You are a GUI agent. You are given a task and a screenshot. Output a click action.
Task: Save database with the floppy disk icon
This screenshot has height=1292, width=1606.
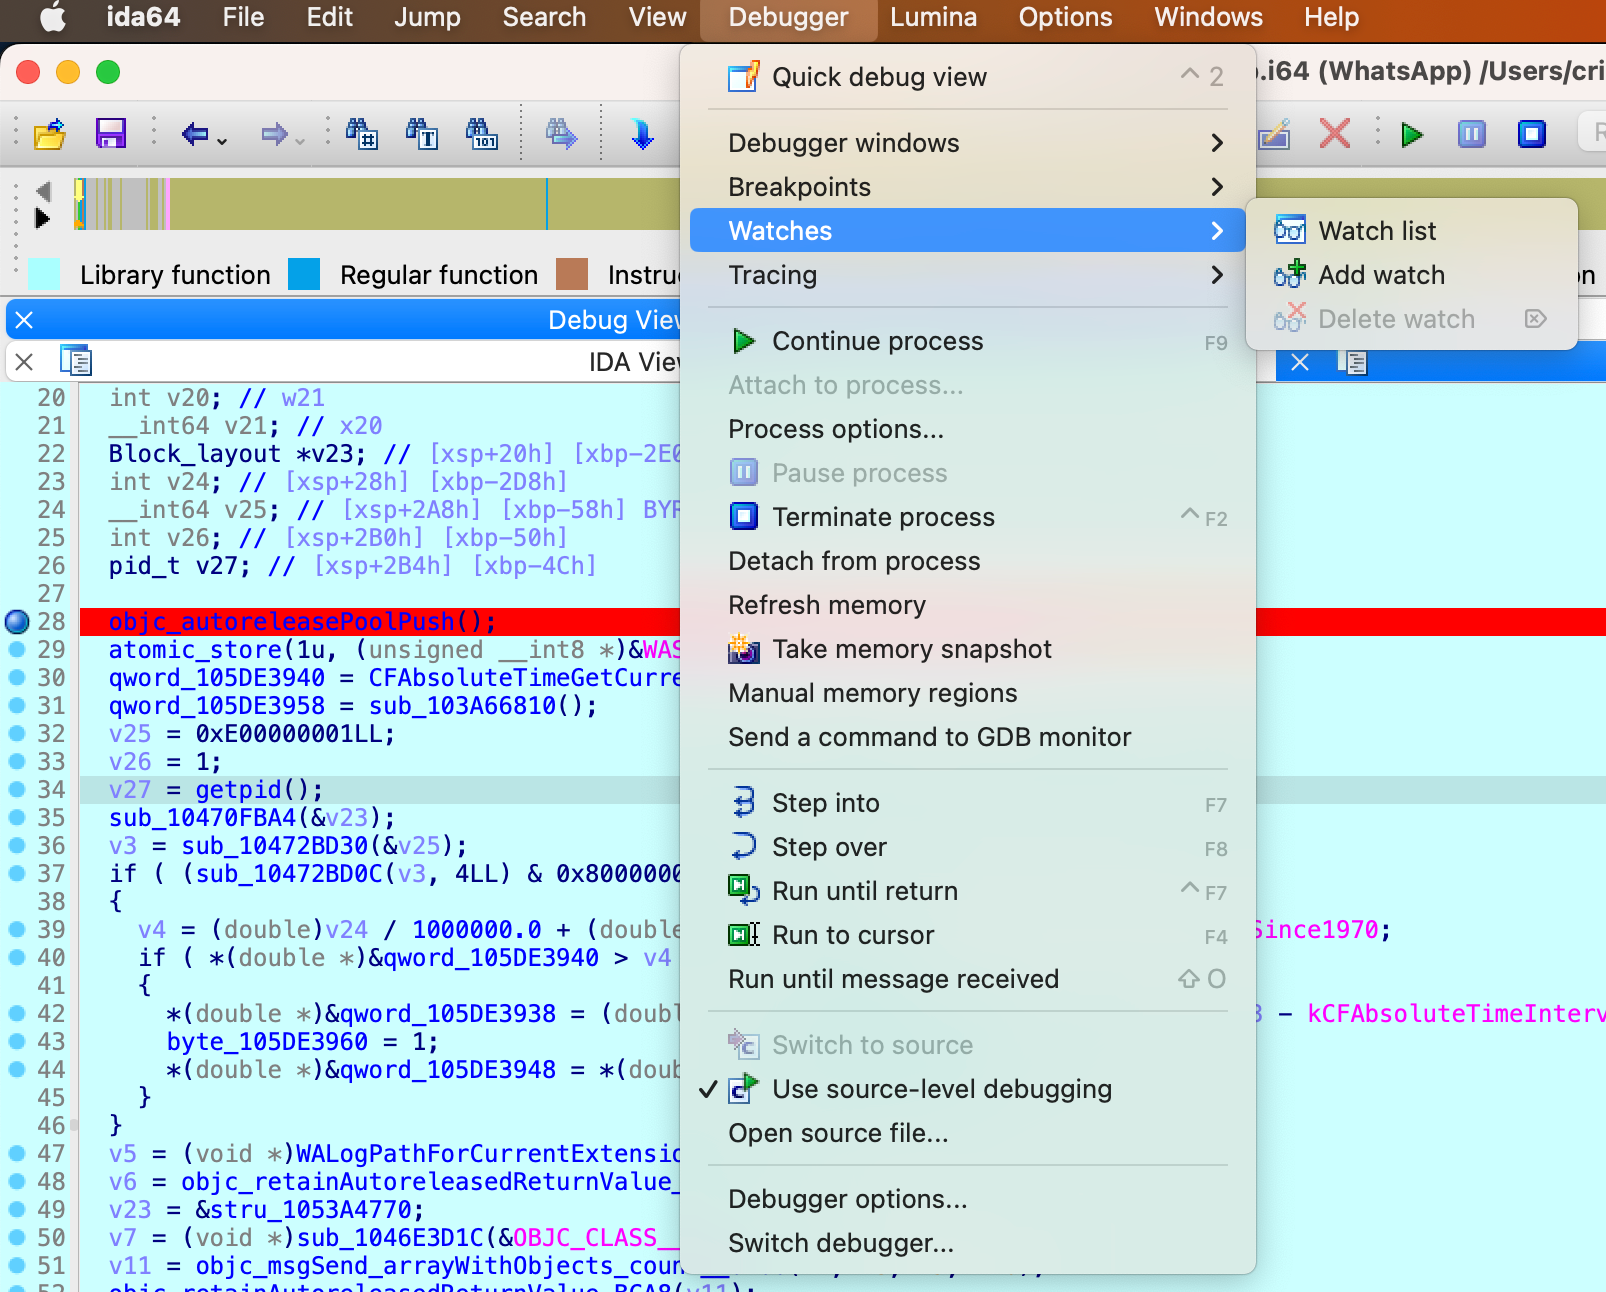click(110, 134)
